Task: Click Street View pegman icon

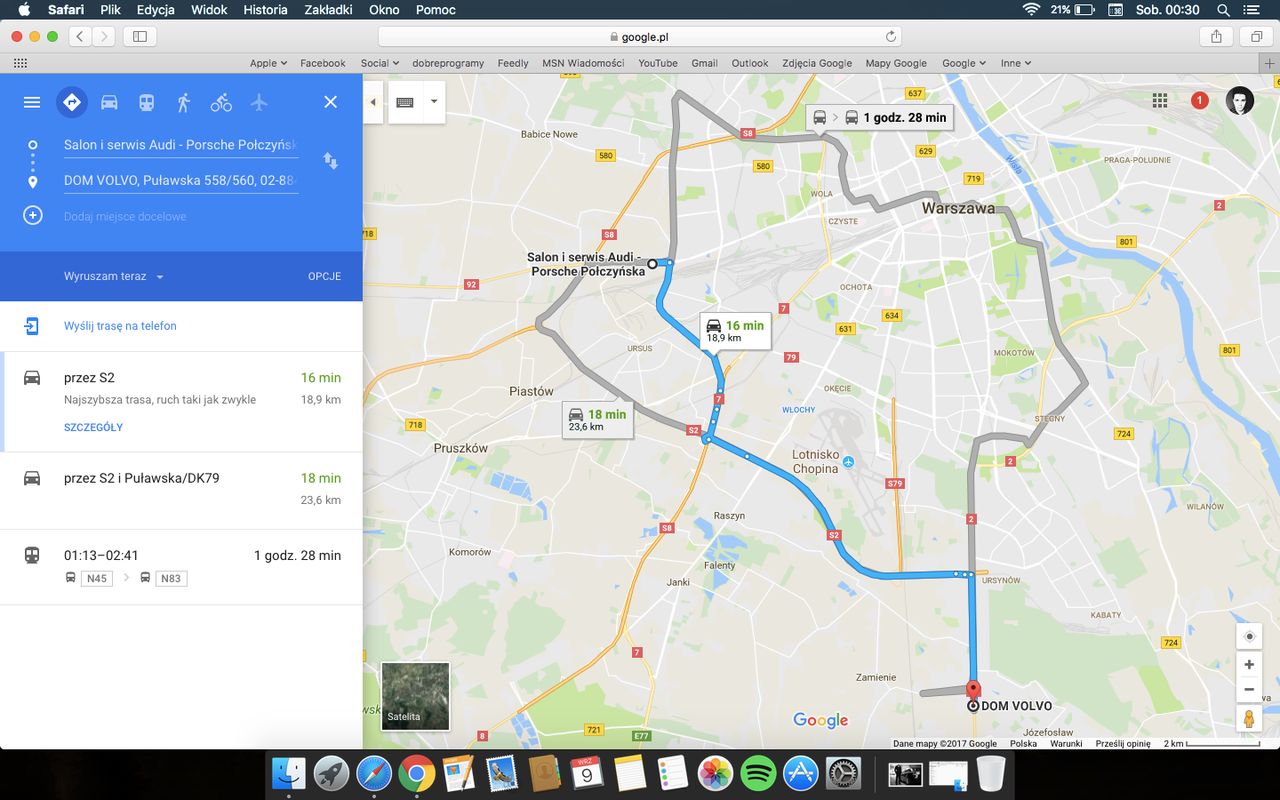Action: tap(1249, 718)
